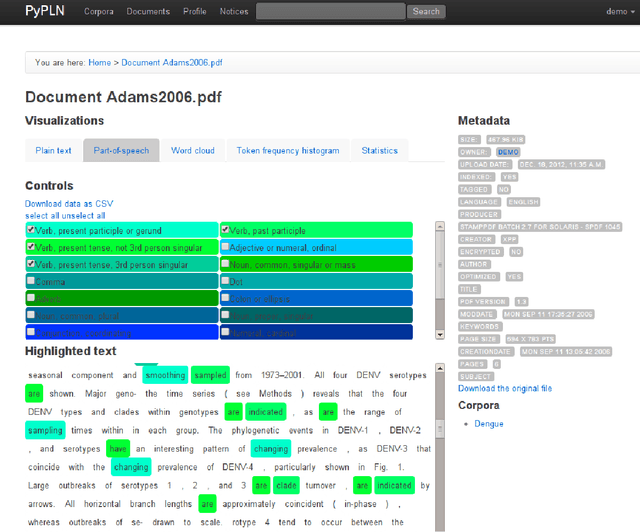Screen dimensions: 640x532
Task: Click 'Download the original file' link
Action: (504, 388)
